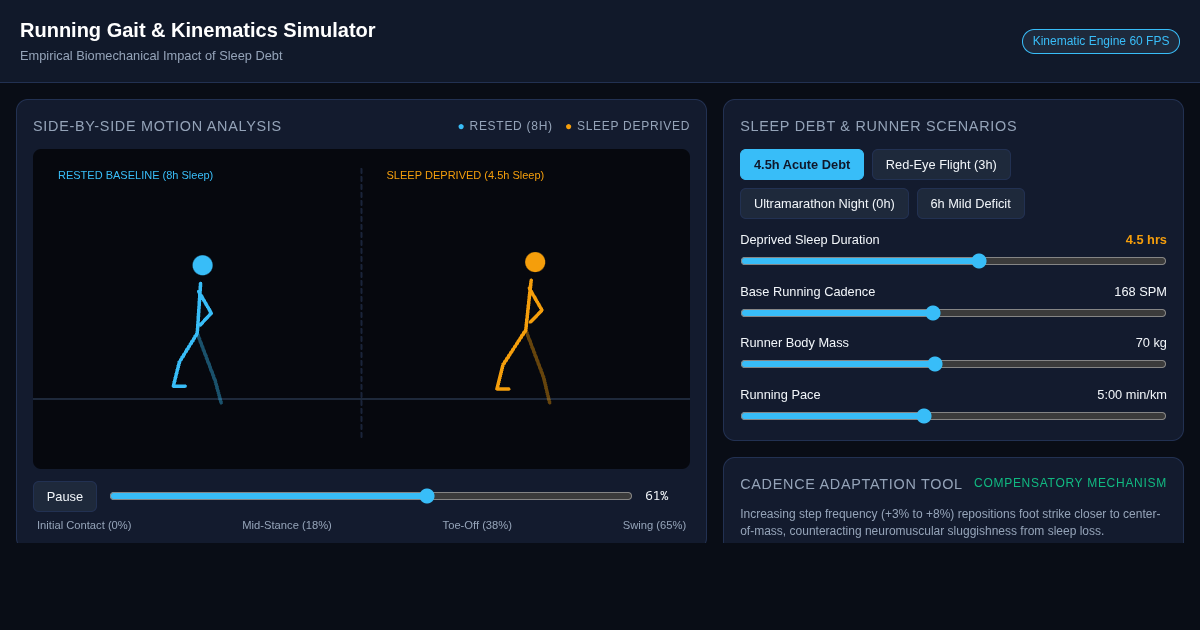Adjust the Deprived Sleep Duration slider
1200x630 pixels.
tap(953, 261)
